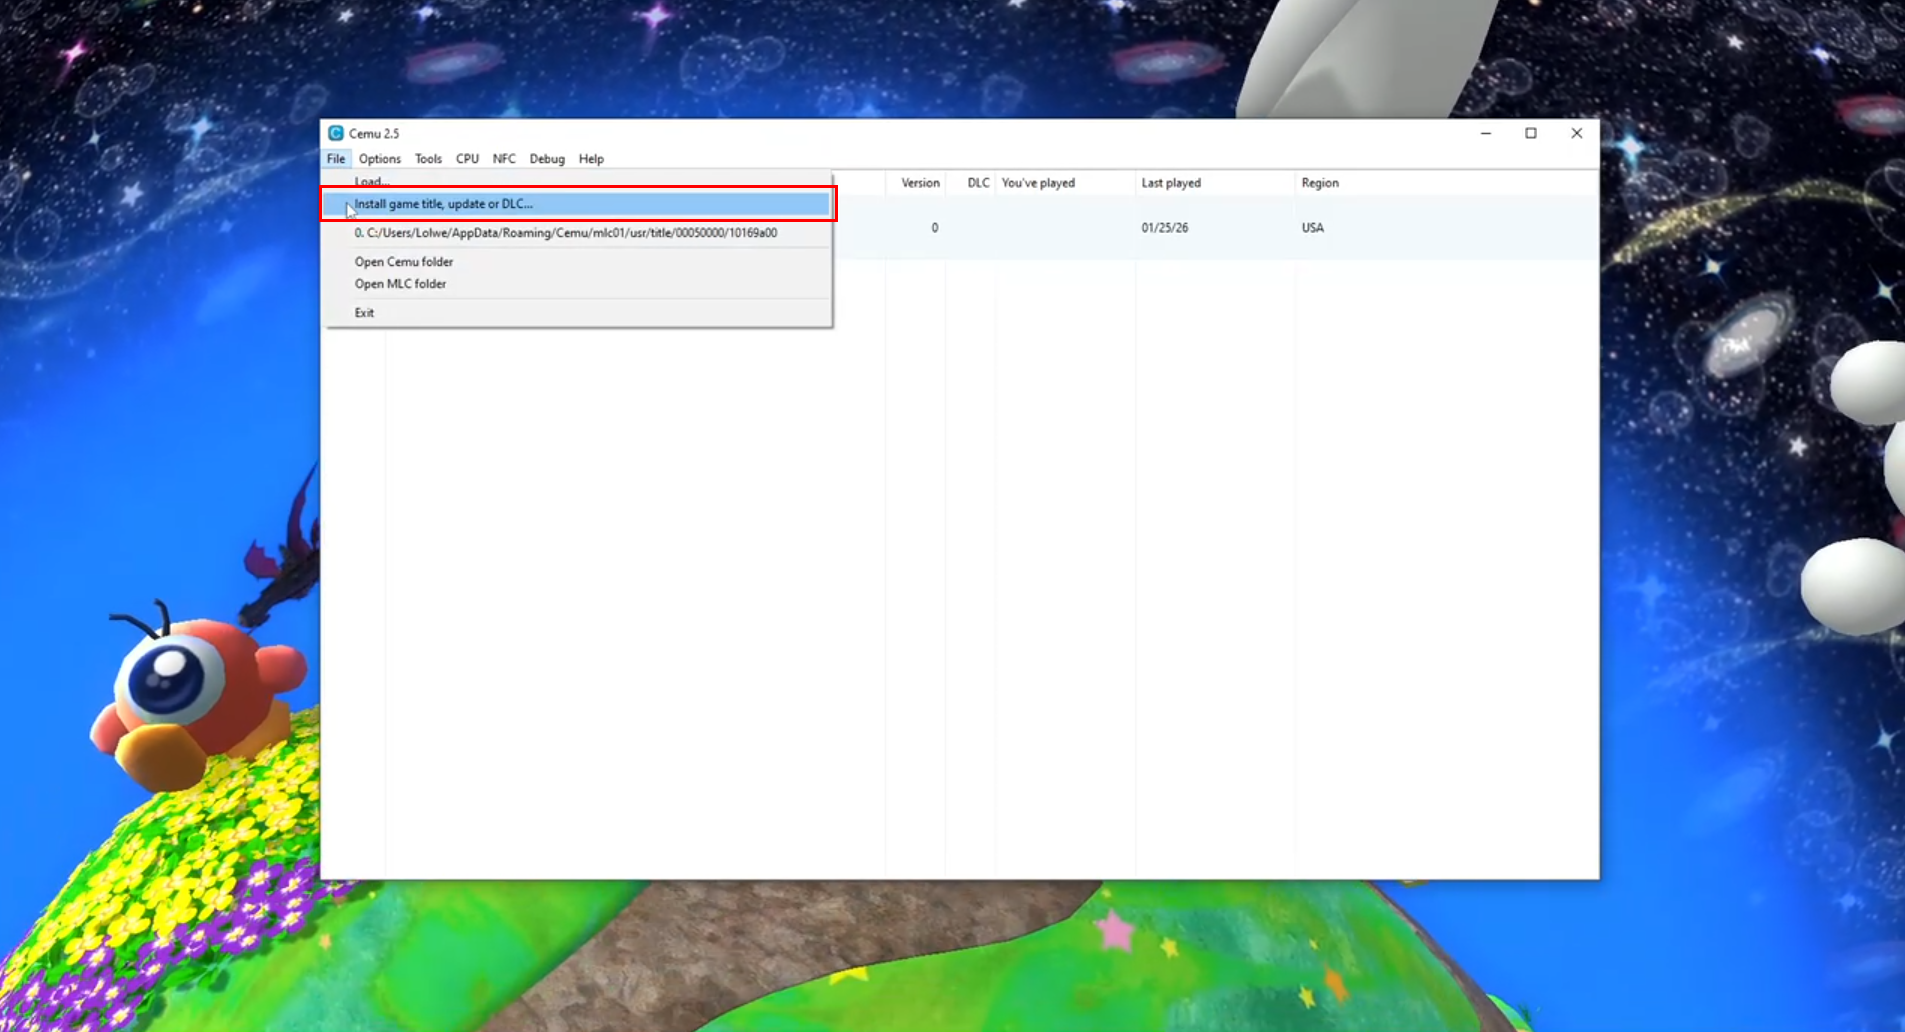The width and height of the screenshot is (1905, 1032).
Task: Select "Open Cemu folder"
Action: [403, 261]
